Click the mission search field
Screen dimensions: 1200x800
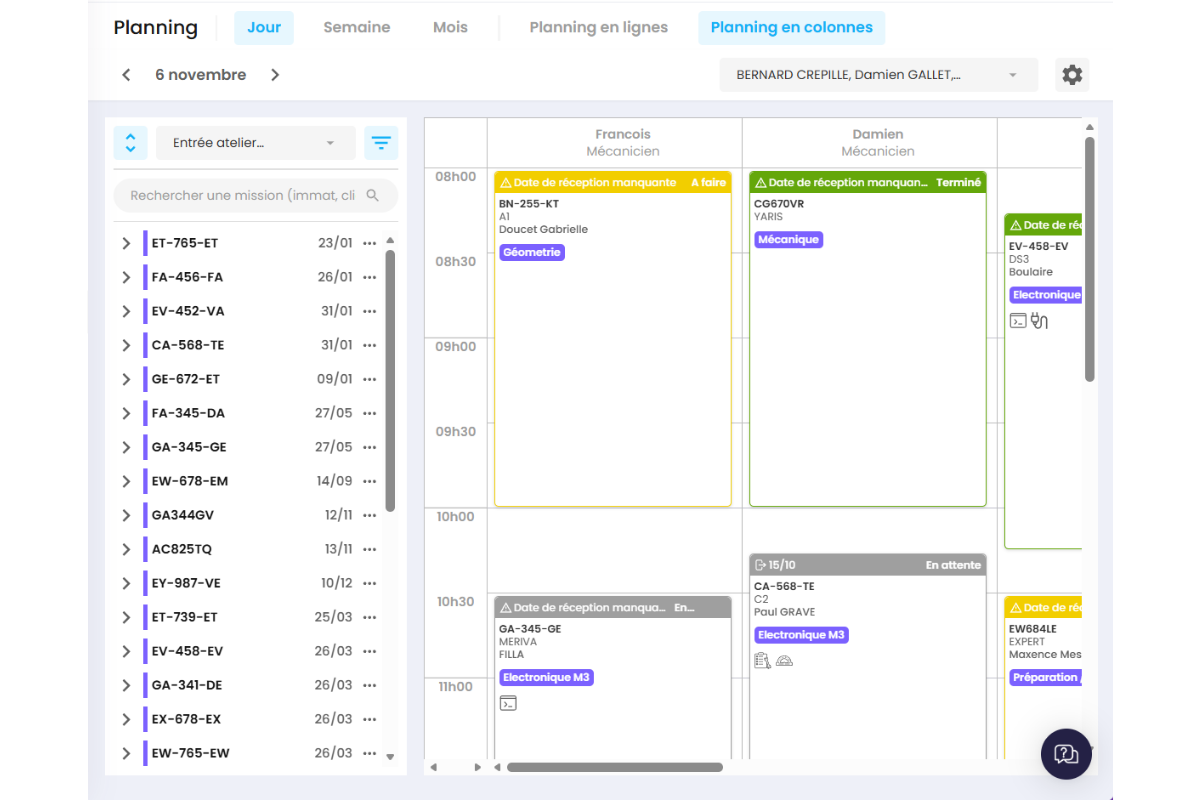point(256,195)
